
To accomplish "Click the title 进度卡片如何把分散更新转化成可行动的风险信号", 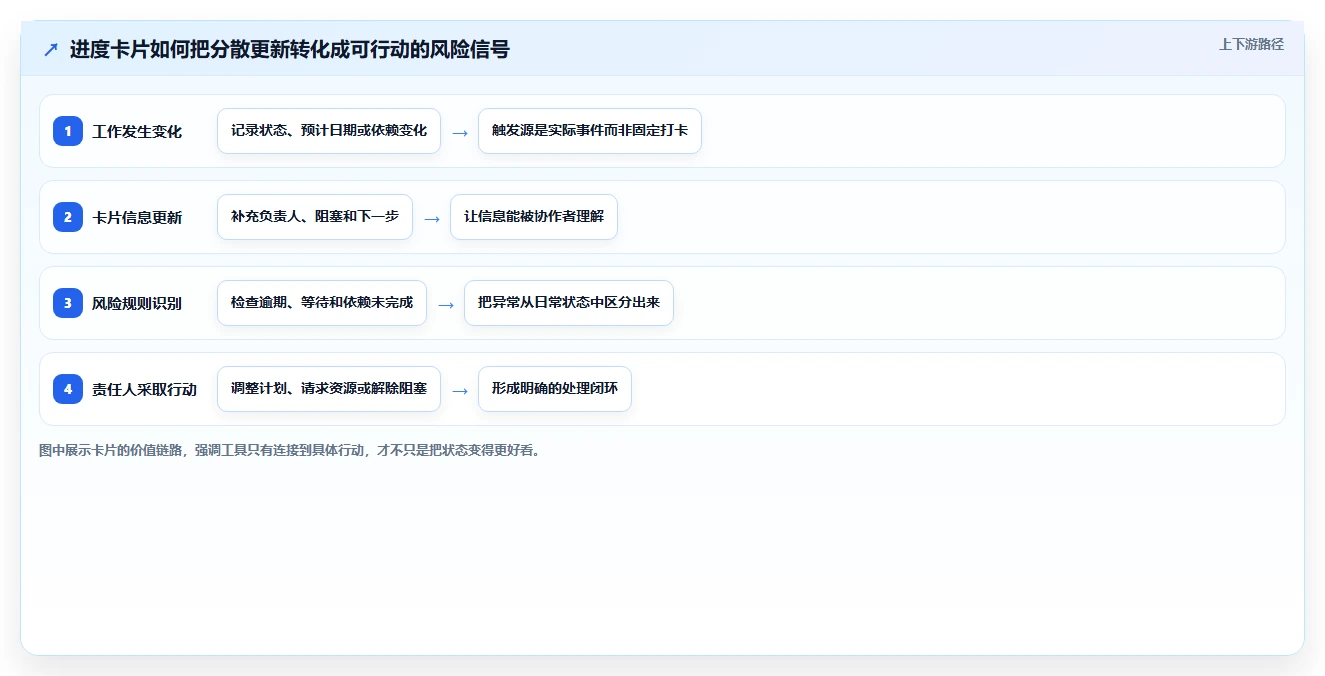I will (289, 50).
